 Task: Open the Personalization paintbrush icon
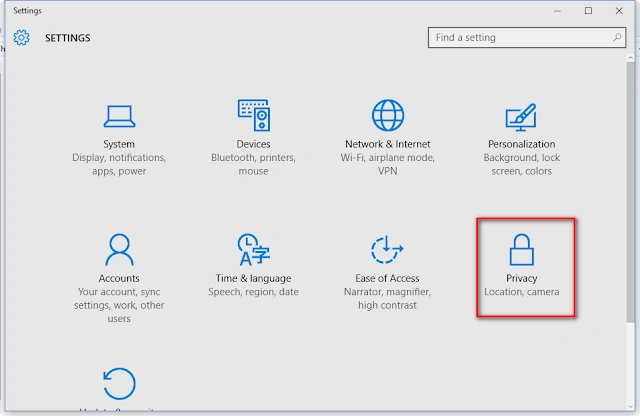coord(521,117)
